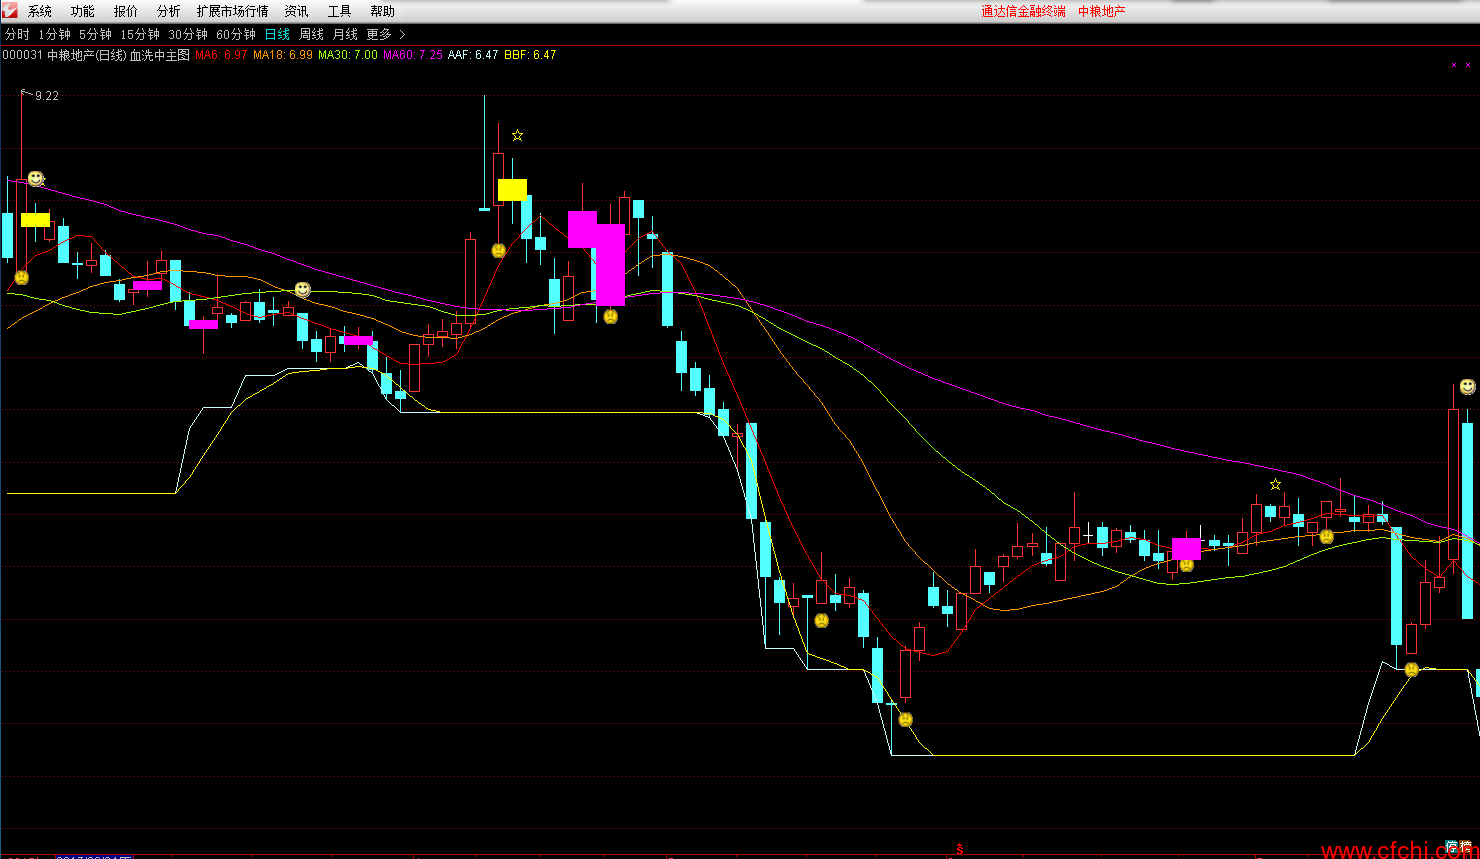
Task: Click the arrow right of 更多
Action: click(403, 35)
